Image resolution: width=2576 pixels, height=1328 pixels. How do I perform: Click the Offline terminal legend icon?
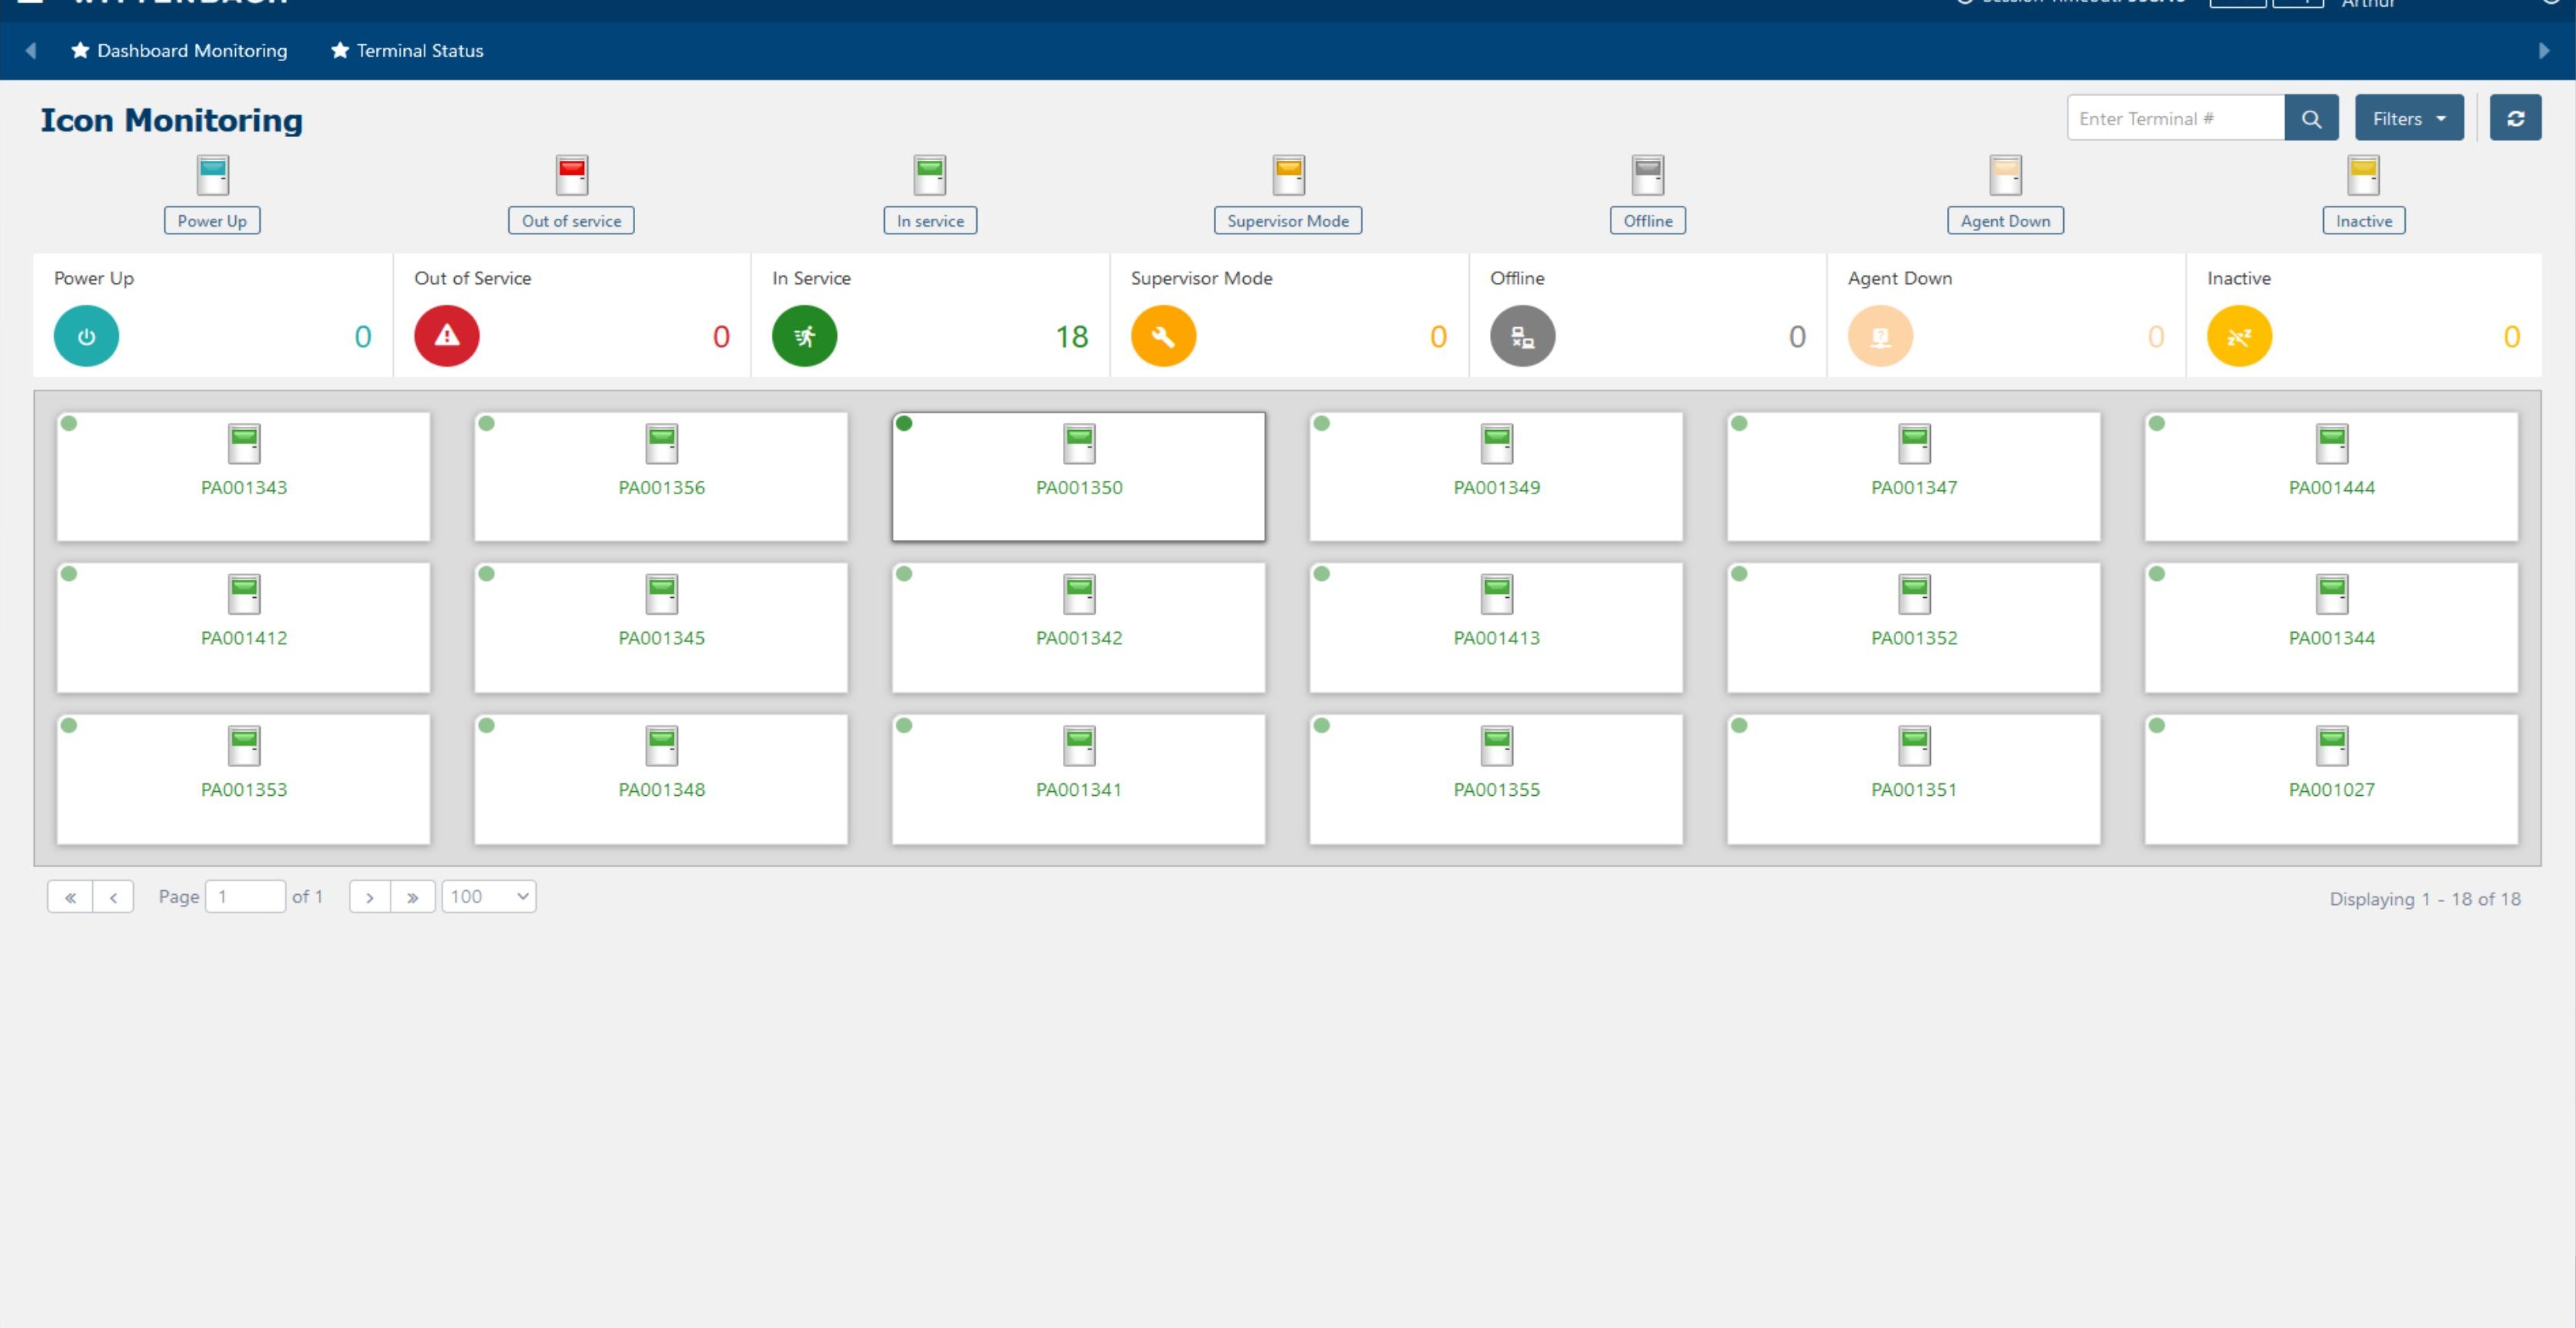coord(1648,175)
